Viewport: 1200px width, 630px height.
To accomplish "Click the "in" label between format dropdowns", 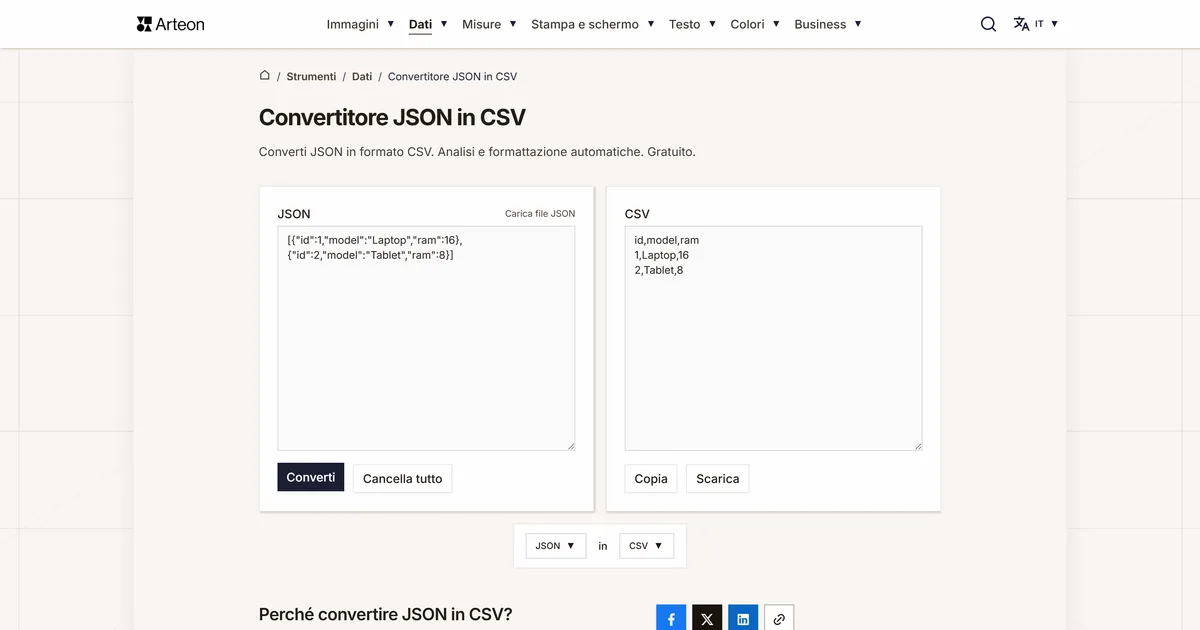I will (x=603, y=546).
